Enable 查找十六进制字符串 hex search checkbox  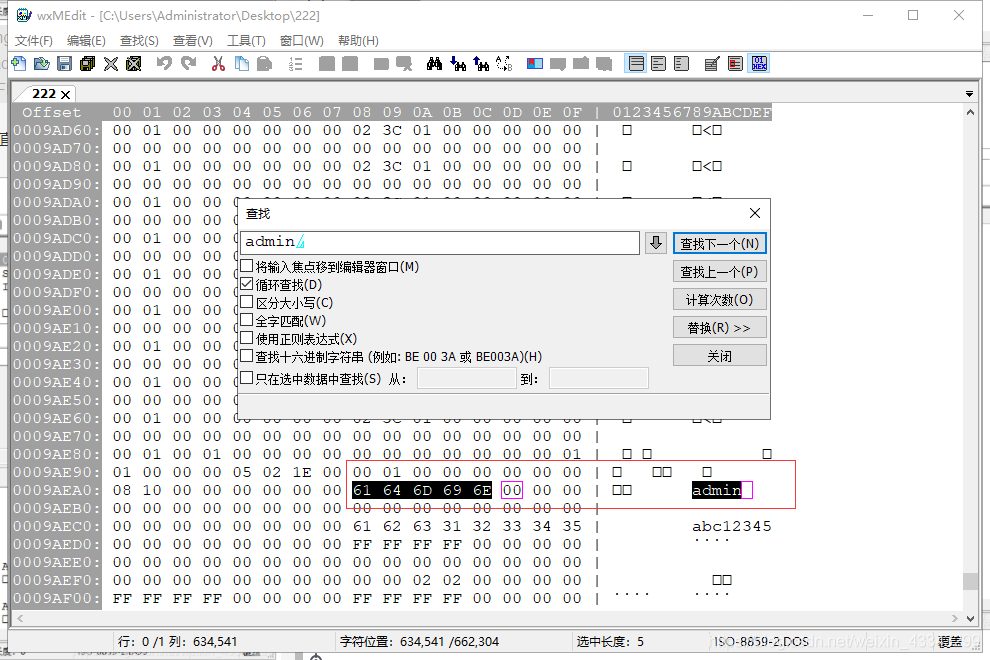tap(247, 356)
